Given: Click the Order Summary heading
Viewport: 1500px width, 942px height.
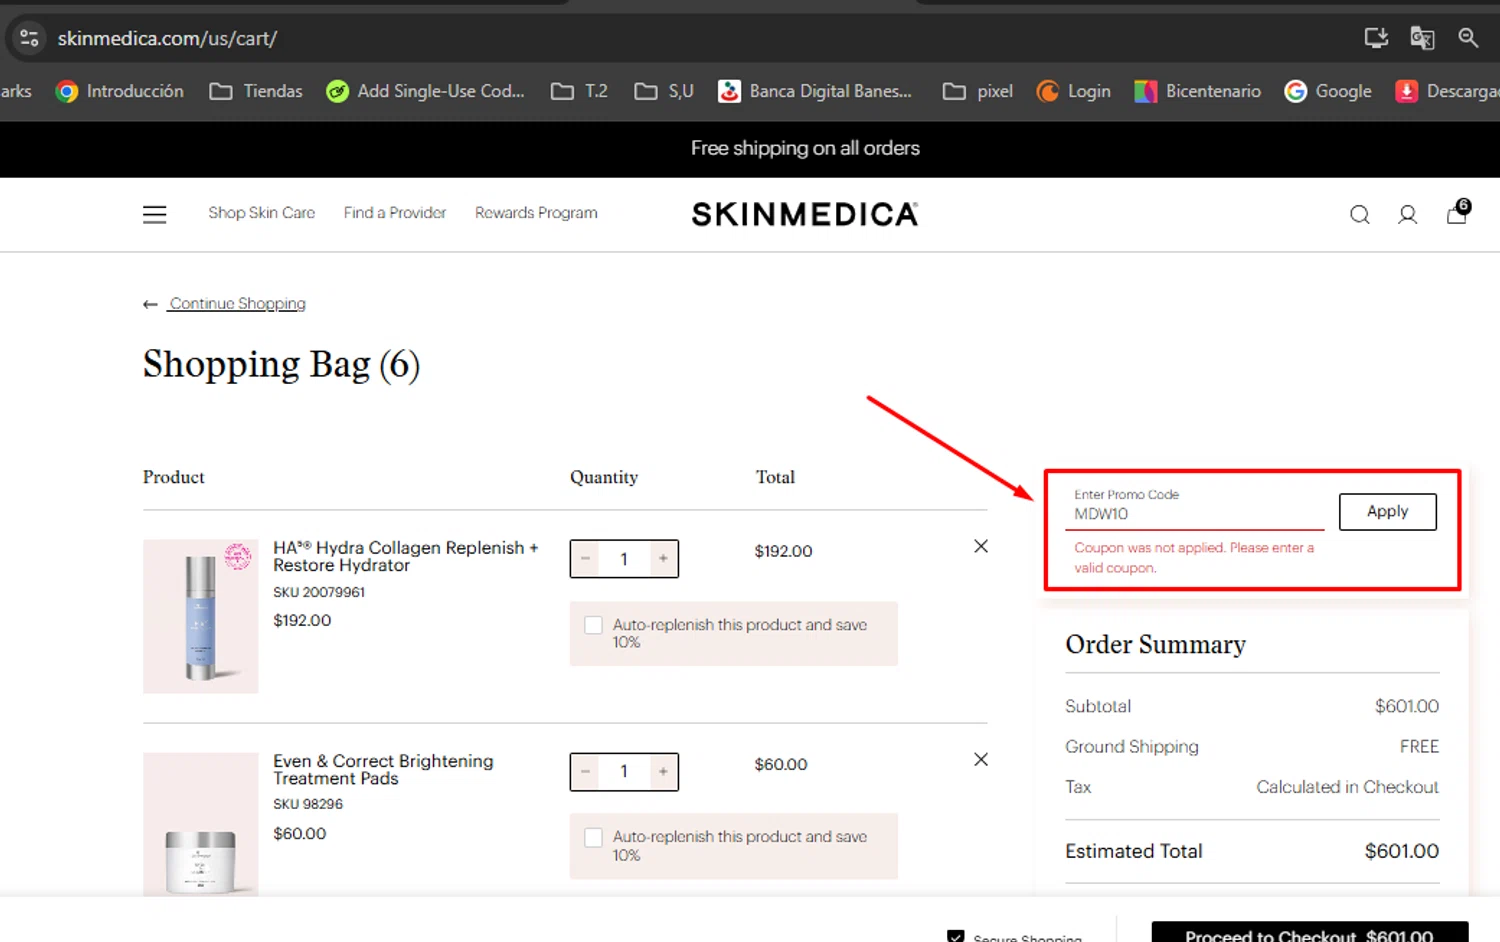Looking at the screenshot, I should point(1155,645).
